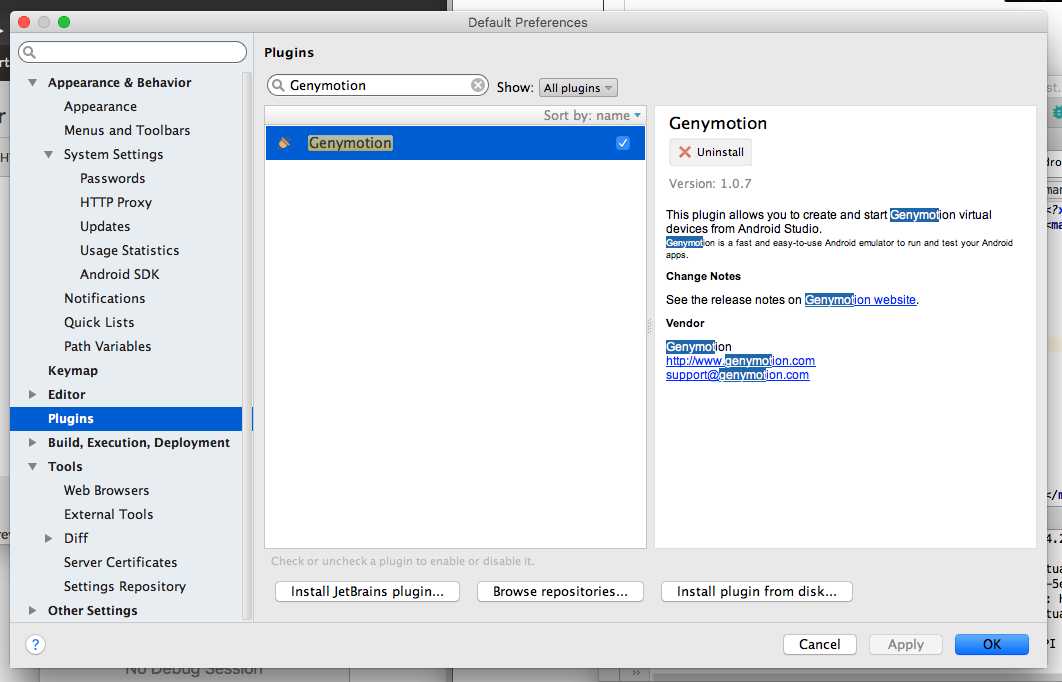Click support@genymotion.com email link
This screenshot has height=682, width=1062.
737,375
